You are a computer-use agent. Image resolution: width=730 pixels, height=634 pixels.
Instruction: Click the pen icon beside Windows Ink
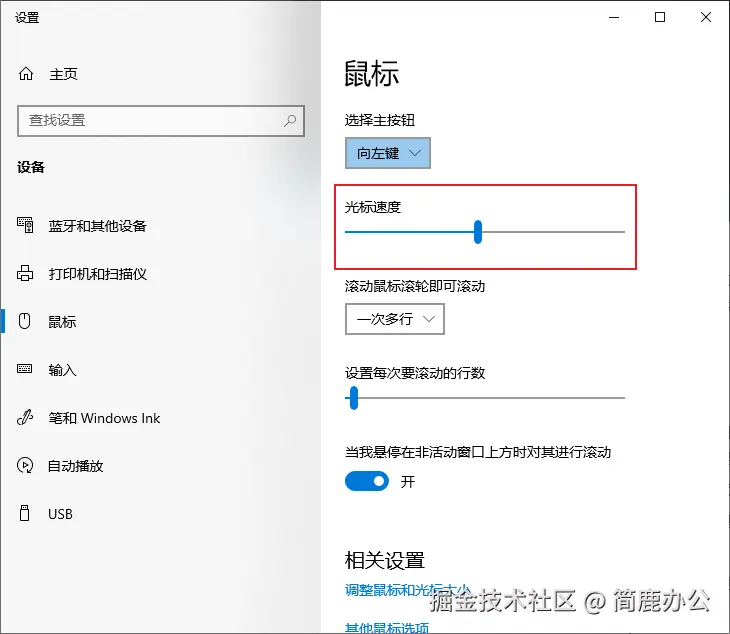pyautogui.click(x=25, y=418)
